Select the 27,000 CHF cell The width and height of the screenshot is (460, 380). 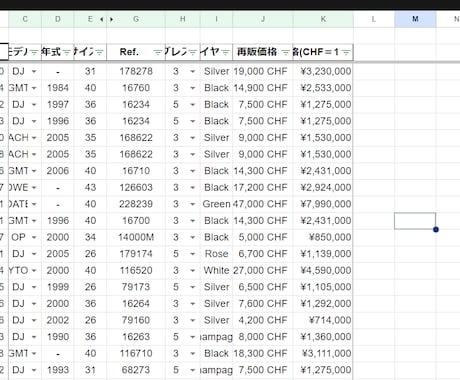263,270
